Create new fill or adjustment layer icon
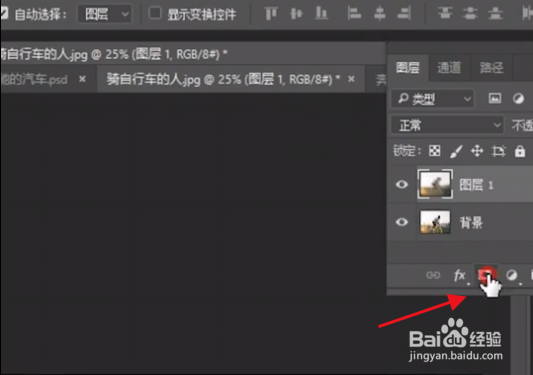The height and width of the screenshot is (375, 533). click(x=512, y=275)
